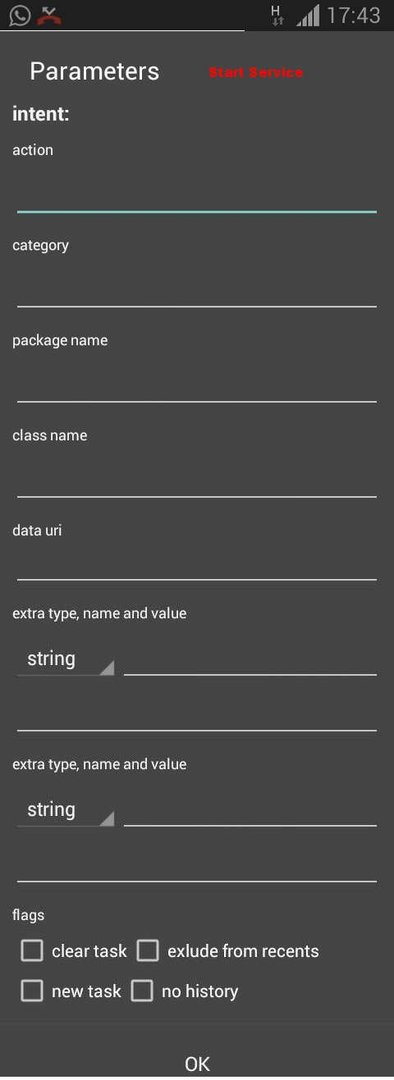Tap the red Start Service label
The image size is (394, 1080).
pos(256,72)
